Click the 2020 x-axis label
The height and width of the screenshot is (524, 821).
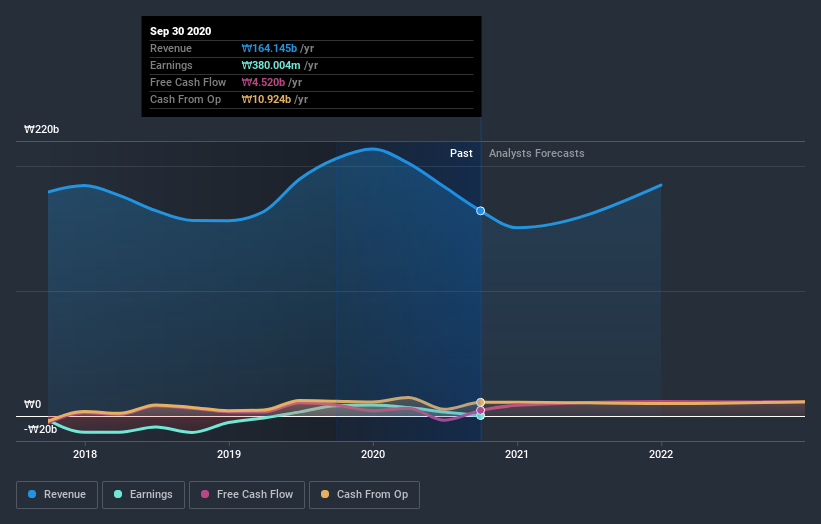click(x=373, y=454)
